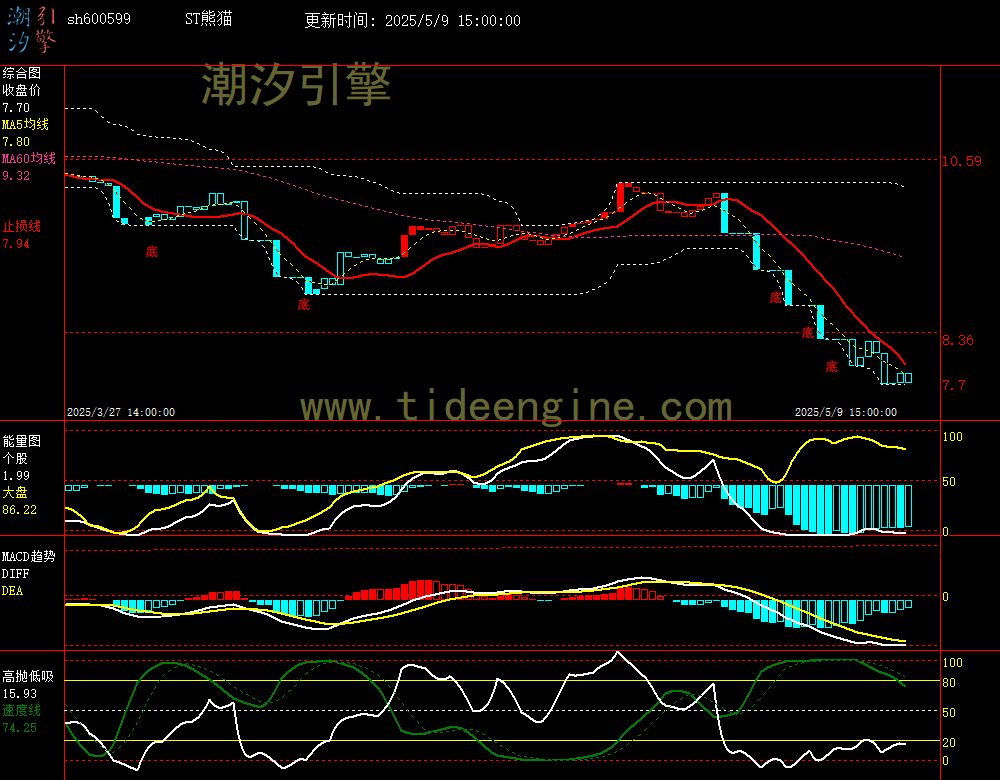This screenshot has width=1000, height=780.
Task: Click the 0 axis label in MACD panel
Action: [946, 596]
